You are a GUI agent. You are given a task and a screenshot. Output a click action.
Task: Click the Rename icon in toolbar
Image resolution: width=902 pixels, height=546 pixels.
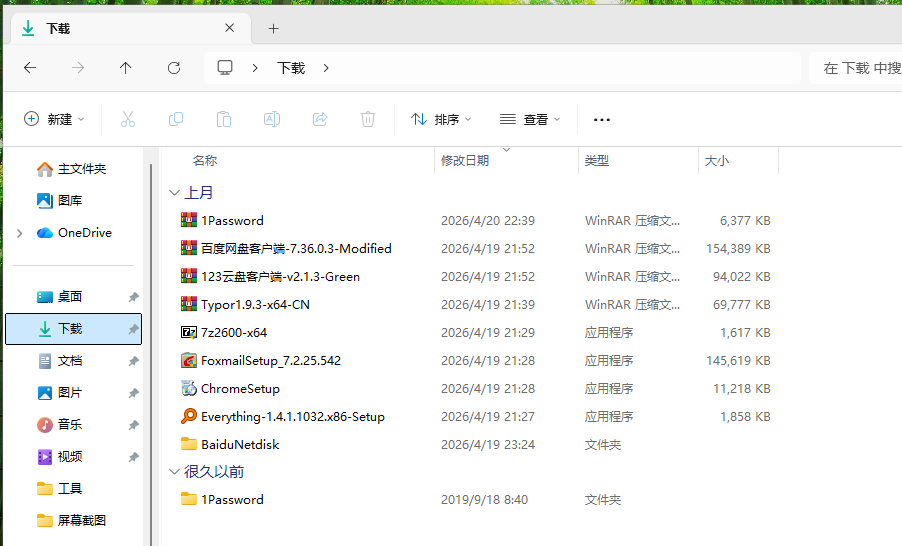[272, 119]
